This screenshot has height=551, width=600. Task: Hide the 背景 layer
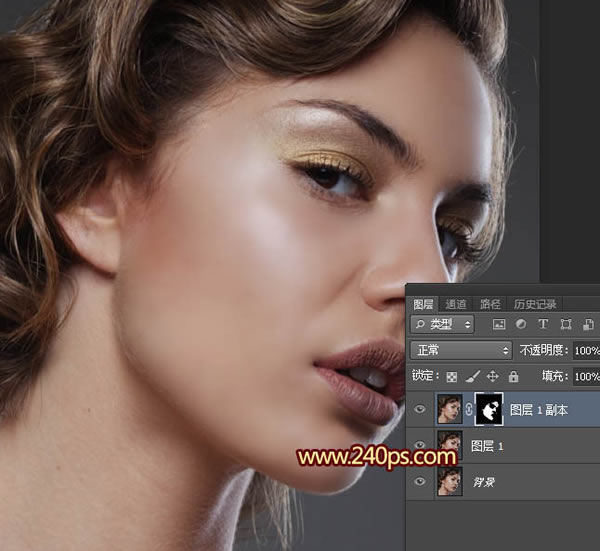point(420,481)
